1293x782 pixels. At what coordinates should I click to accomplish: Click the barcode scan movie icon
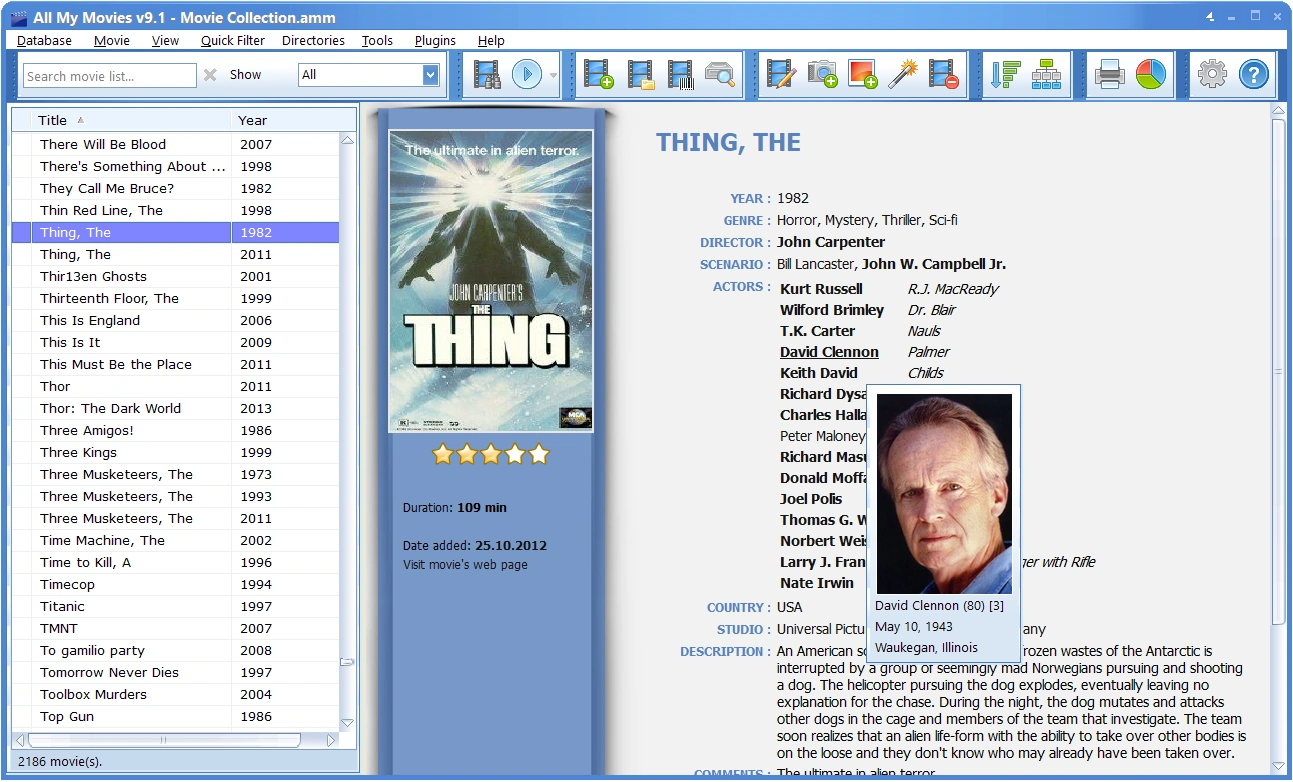point(680,75)
